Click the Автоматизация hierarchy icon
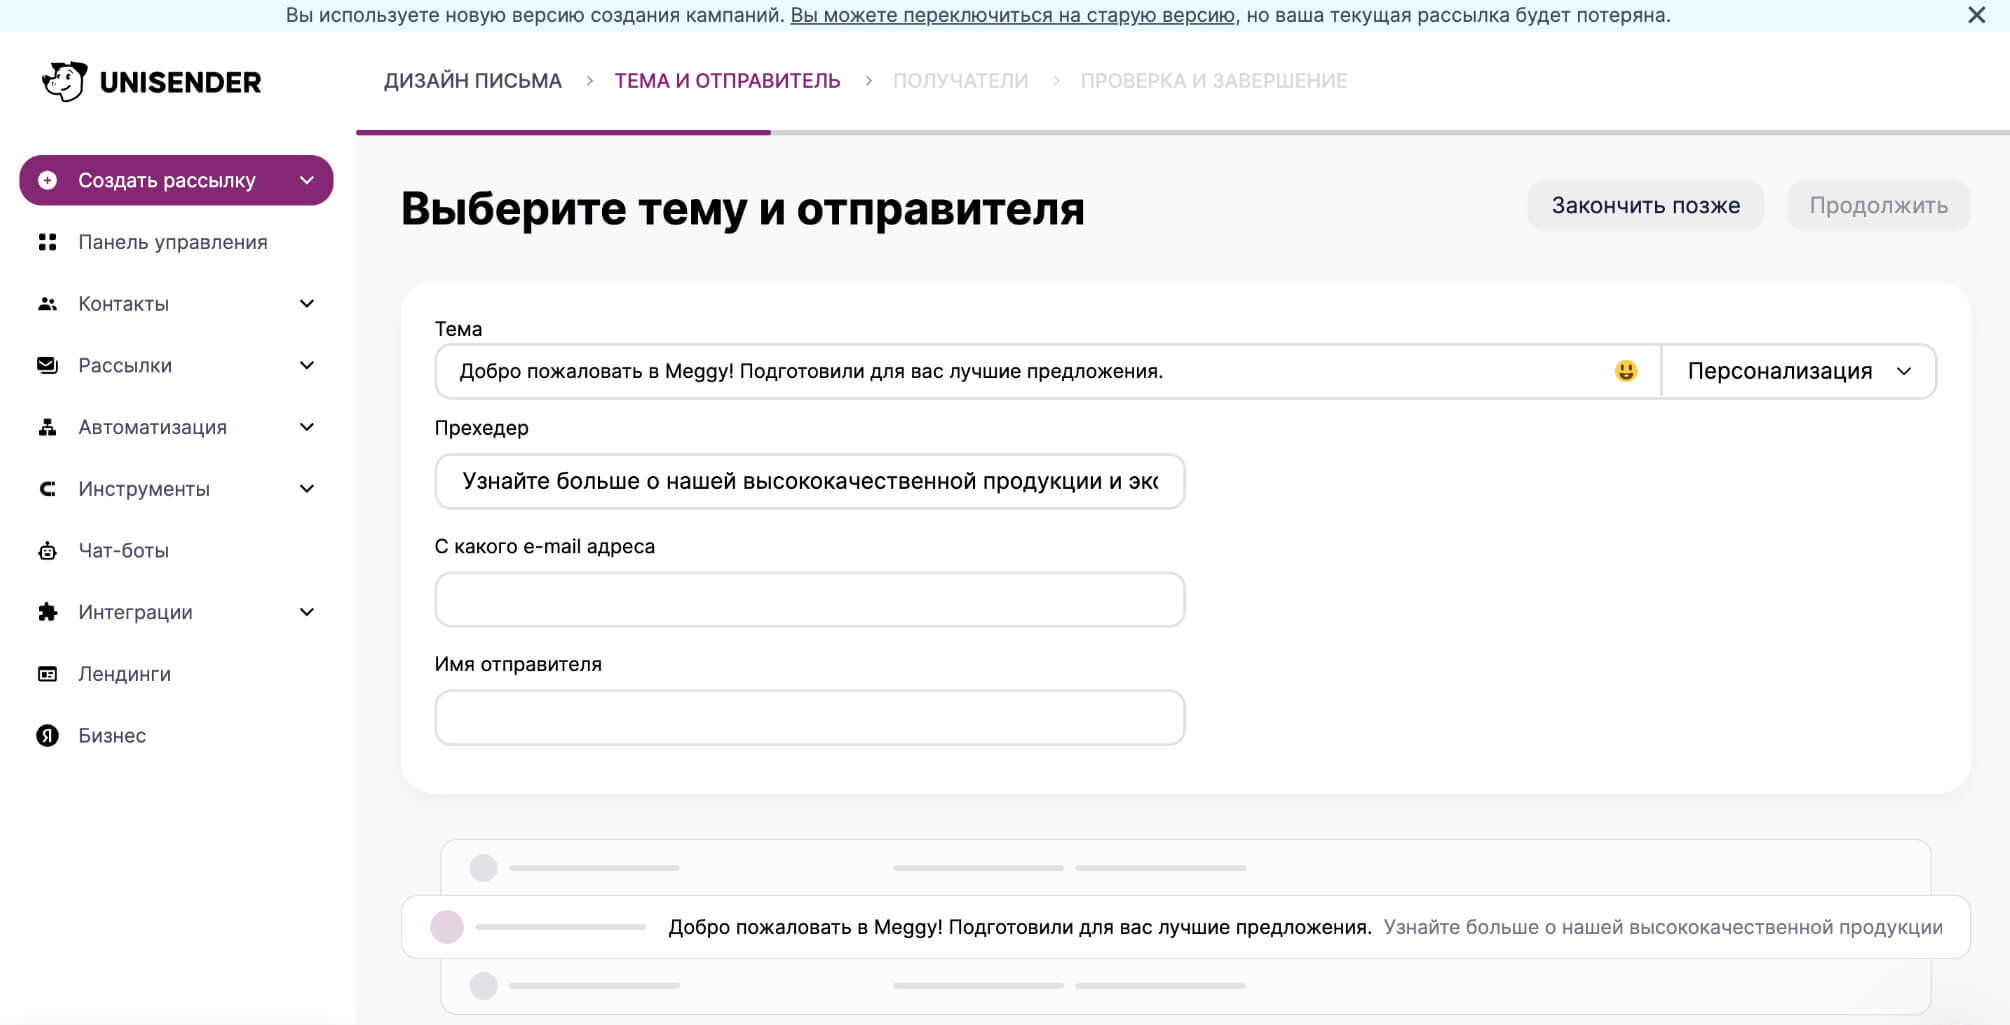The image size is (2010, 1025). coord(47,427)
